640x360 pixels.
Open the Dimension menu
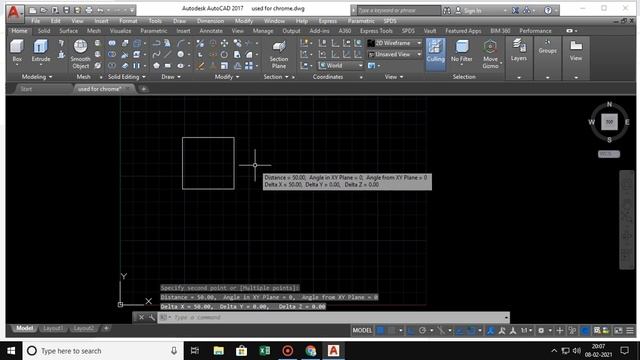pos(210,21)
